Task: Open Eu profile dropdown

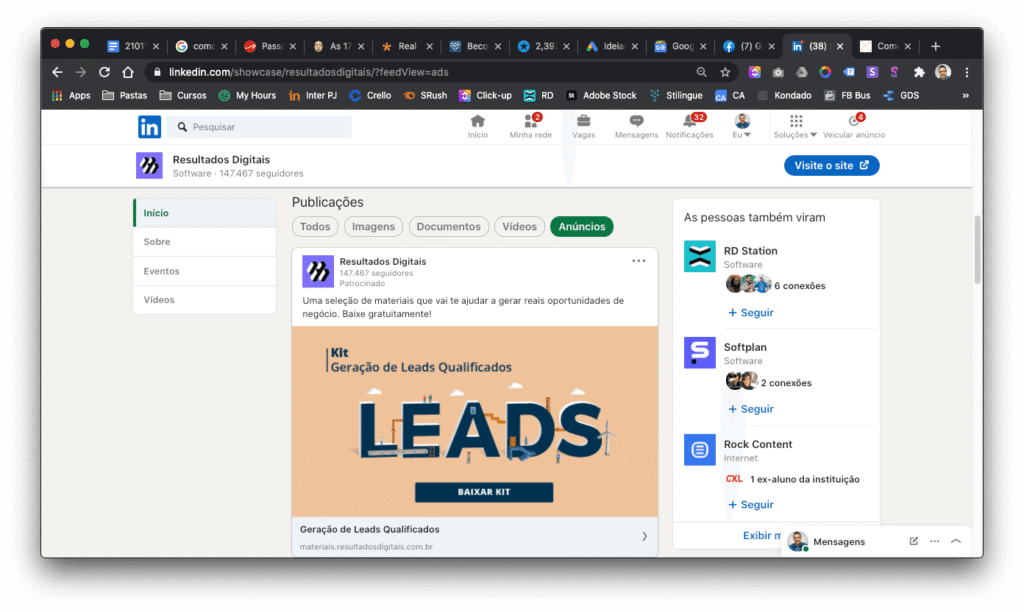Action: pyautogui.click(x=741, y=126)
